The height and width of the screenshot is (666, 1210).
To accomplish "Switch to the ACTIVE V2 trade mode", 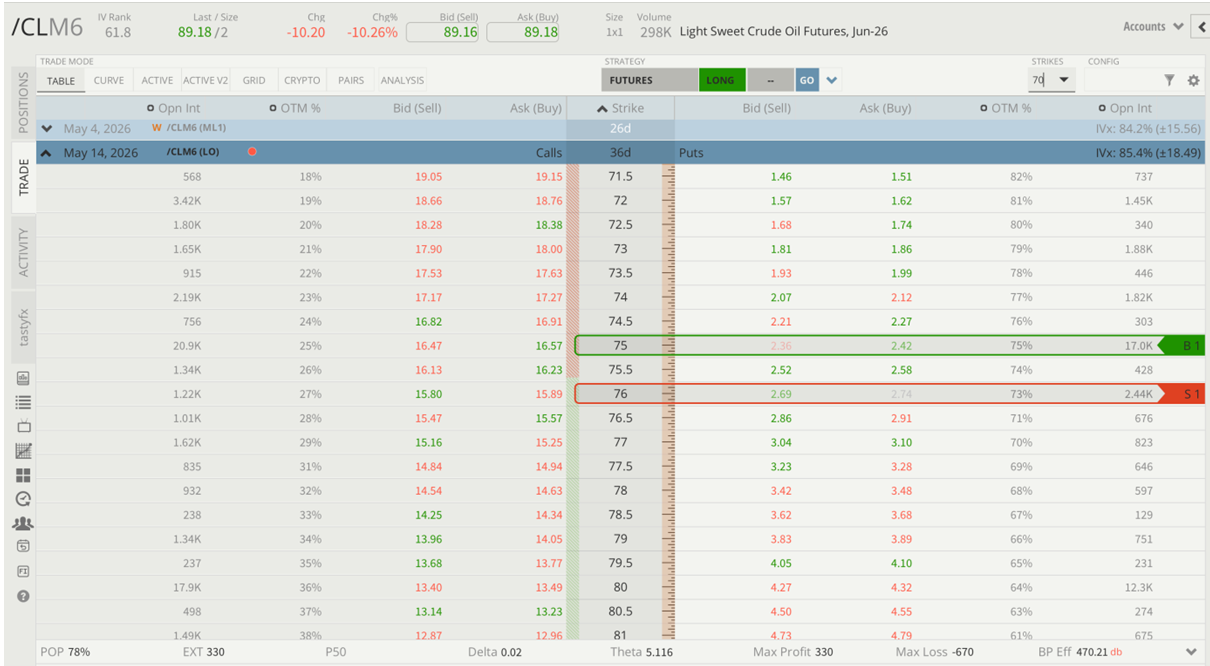I will 205,80.
